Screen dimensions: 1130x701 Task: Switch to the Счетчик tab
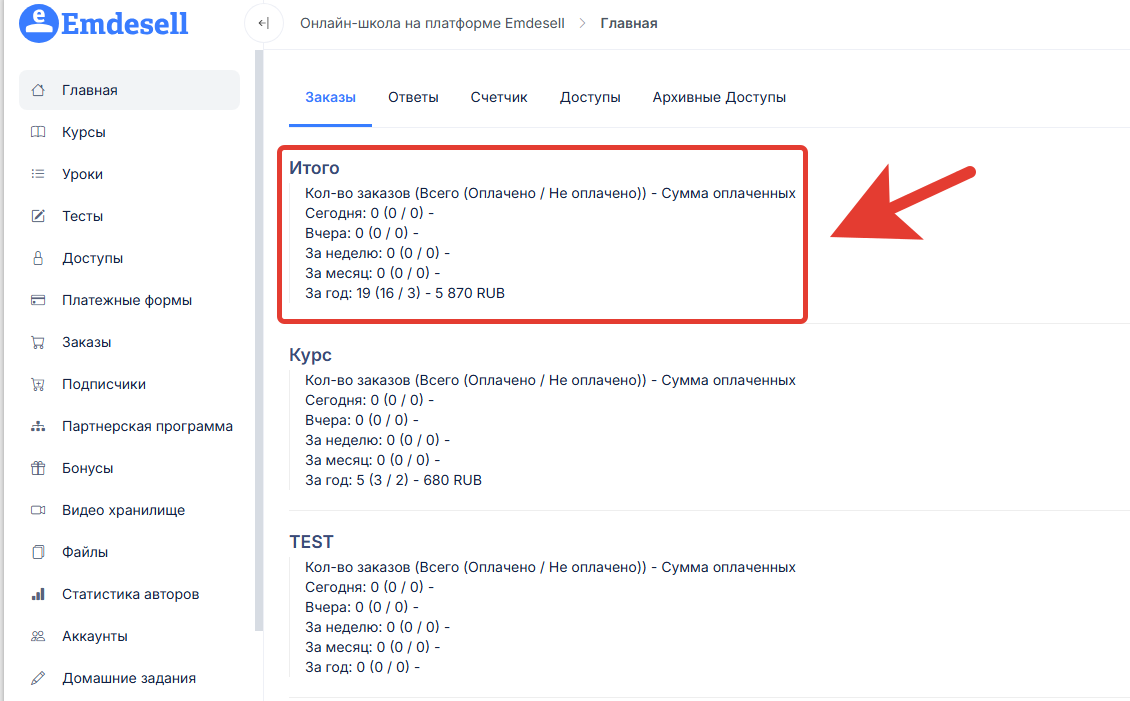pyautogui.click(x=499, y=97)
